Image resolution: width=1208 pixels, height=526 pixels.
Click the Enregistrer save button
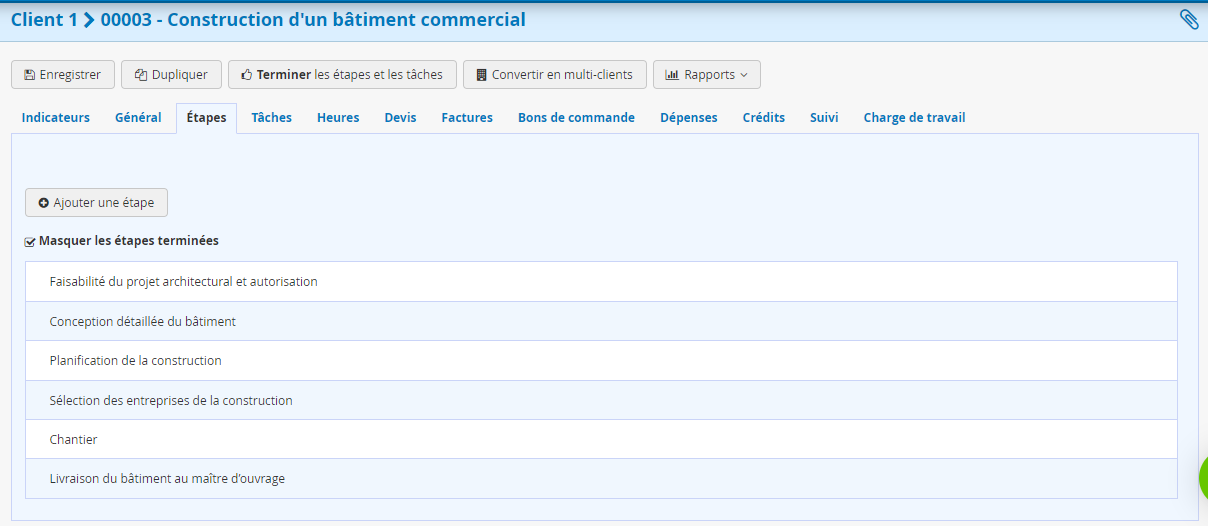pos(63,75)
